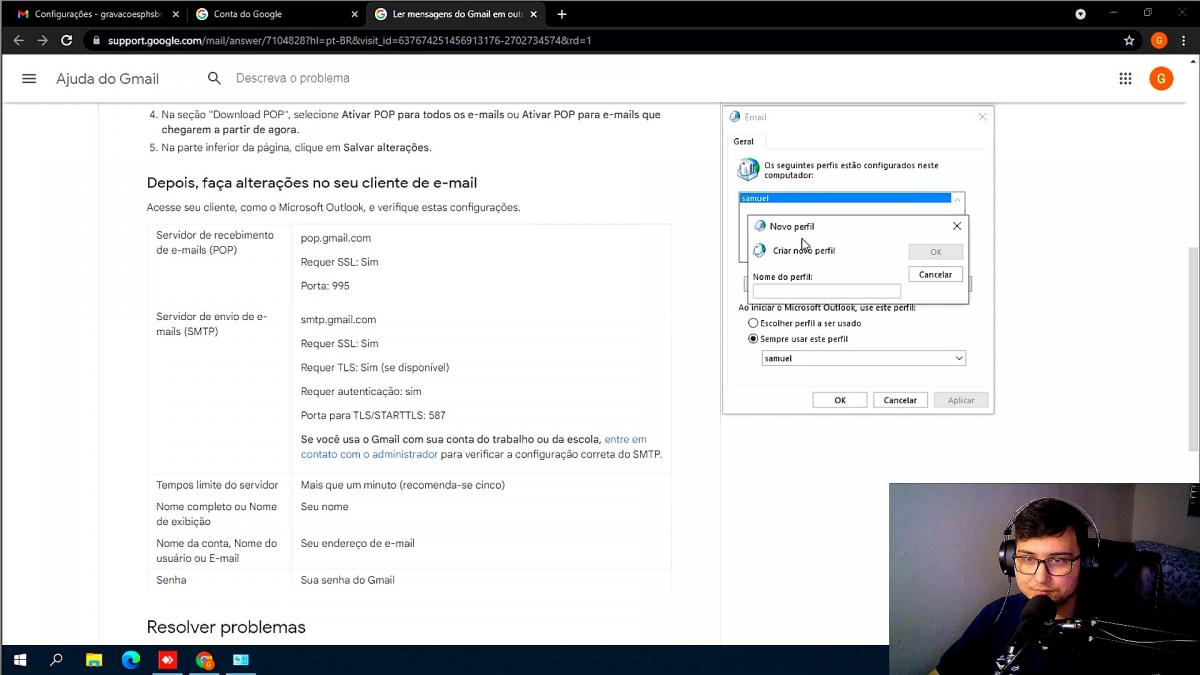
Task: Open the red app on the taskbar
Action: tap(168, 660)
